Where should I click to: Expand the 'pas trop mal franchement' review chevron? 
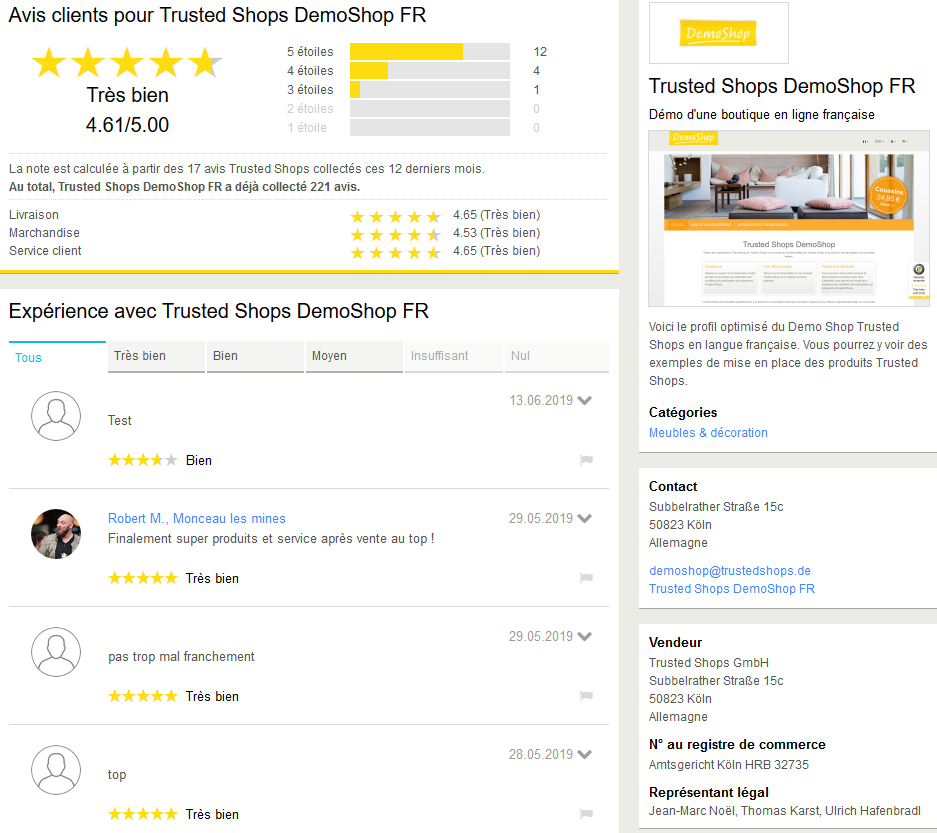pos(585,636)
